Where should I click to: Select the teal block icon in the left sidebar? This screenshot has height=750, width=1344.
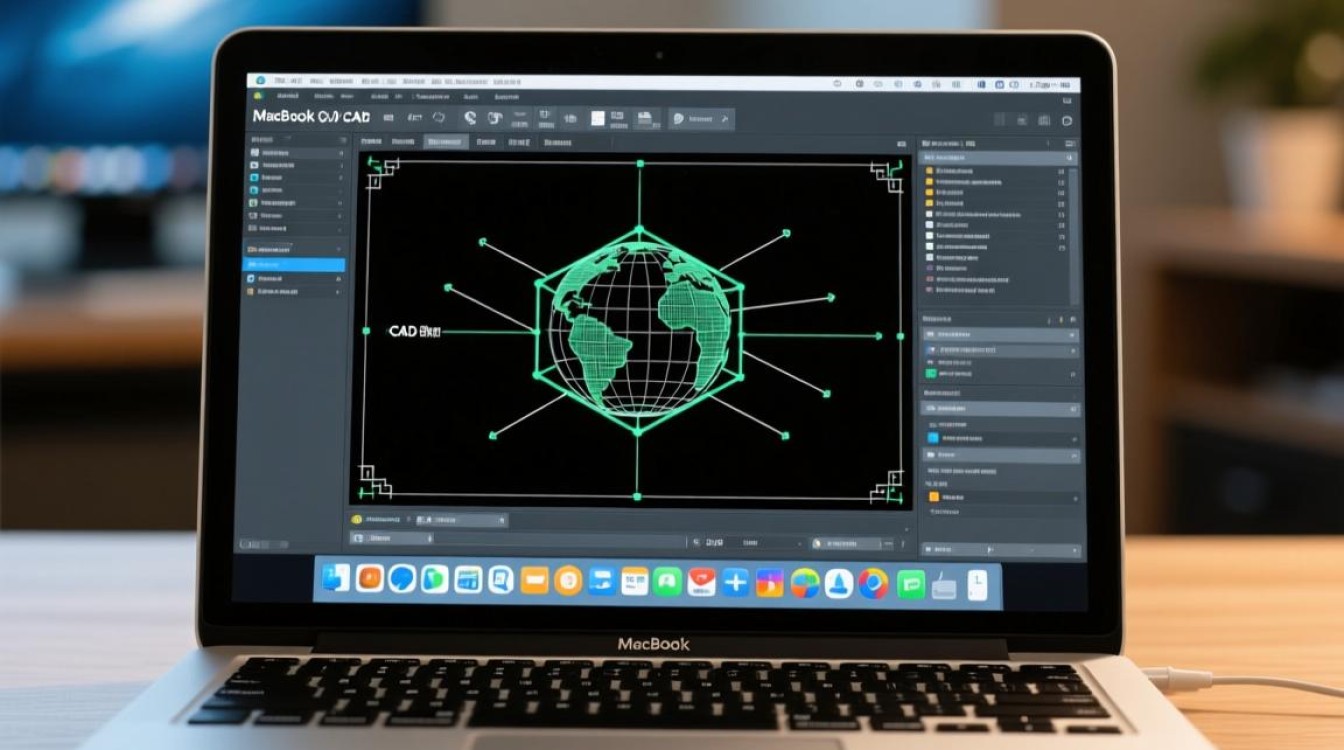pyautogui.click(x=254, y=178)
